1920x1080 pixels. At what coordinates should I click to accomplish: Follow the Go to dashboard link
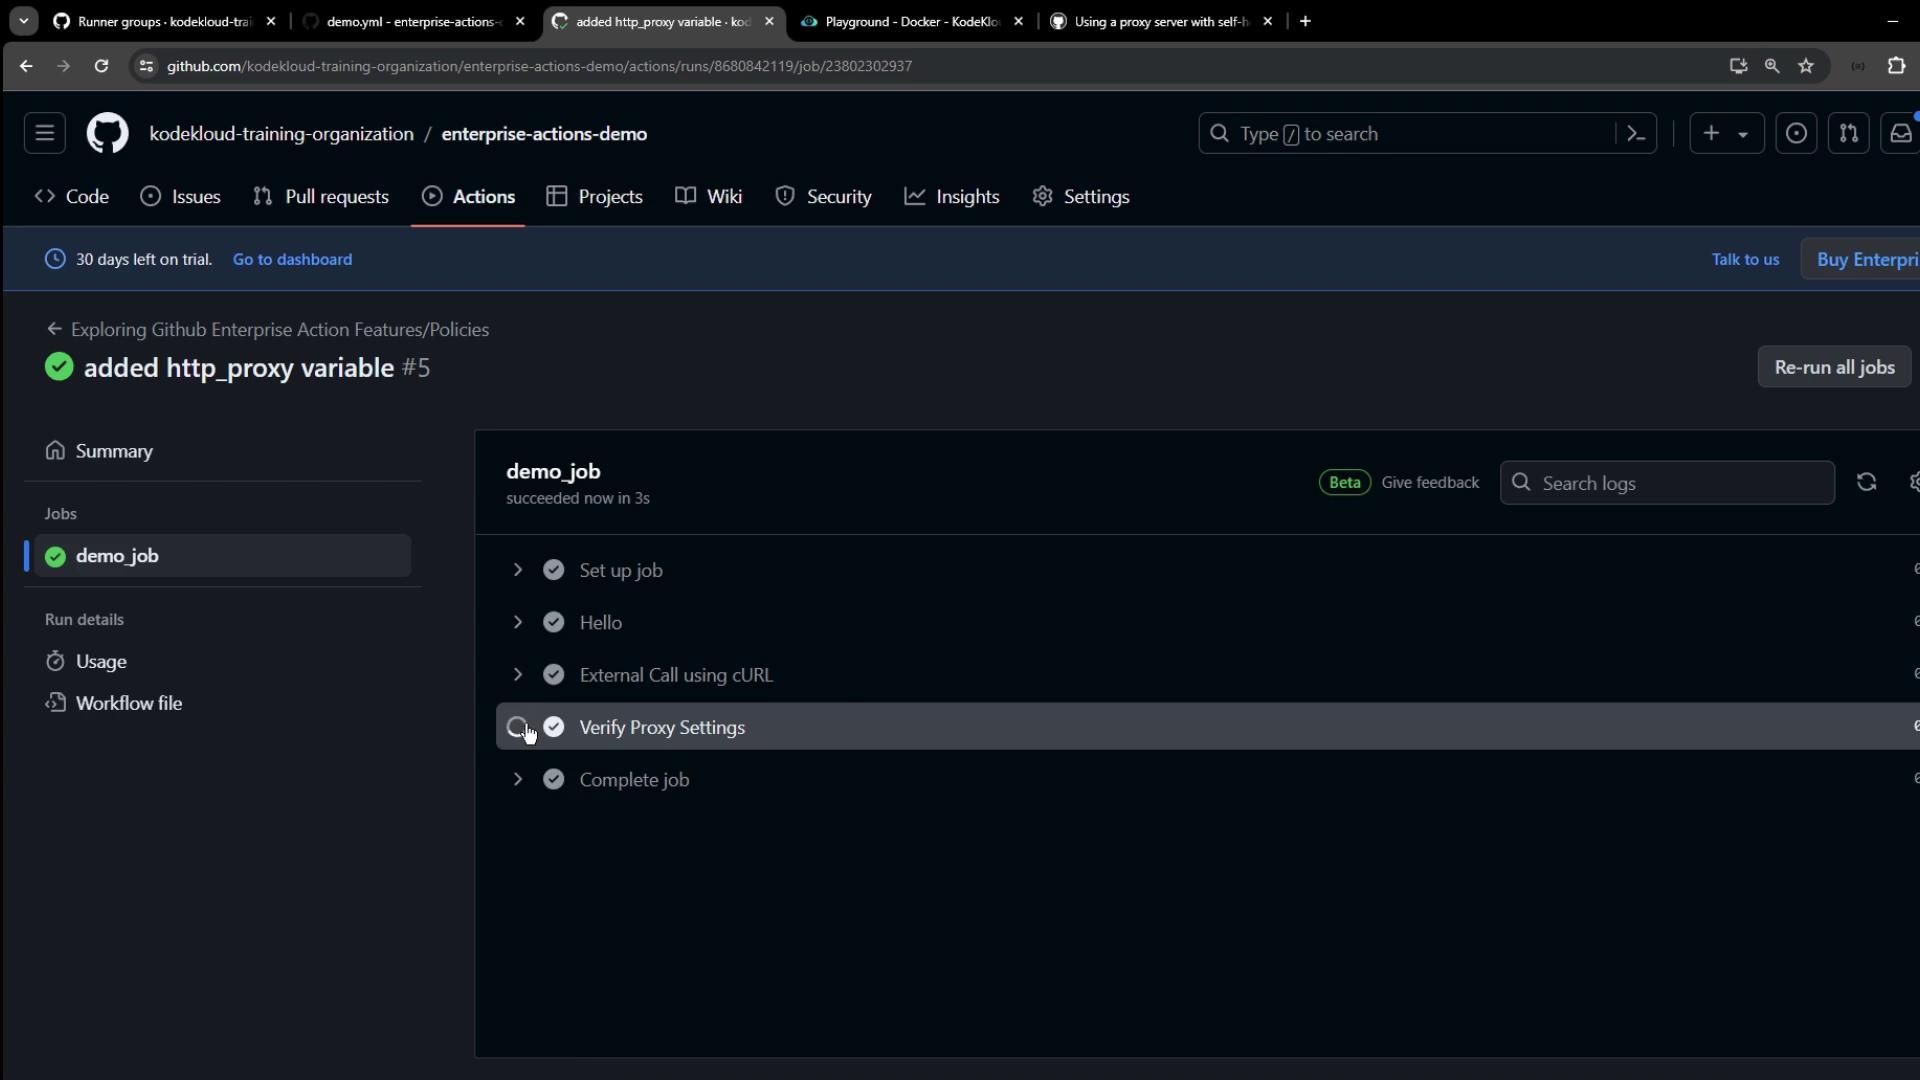[292, 259]
